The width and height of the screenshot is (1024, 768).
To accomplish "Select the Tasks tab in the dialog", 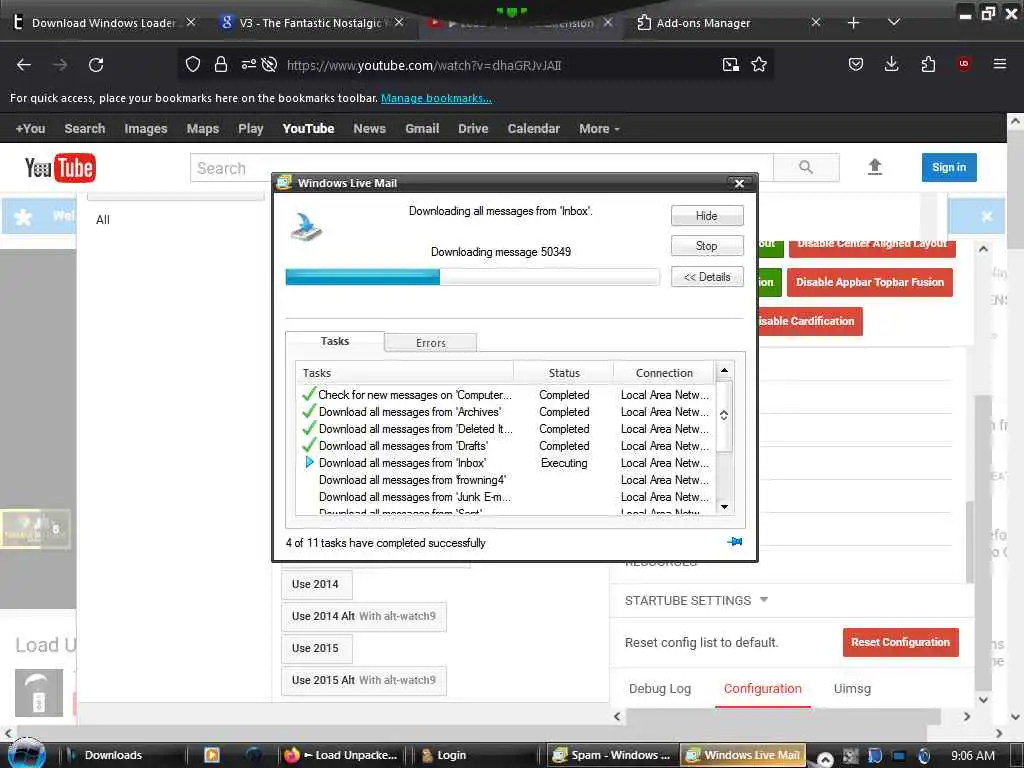I will click(x=335, y=341).
